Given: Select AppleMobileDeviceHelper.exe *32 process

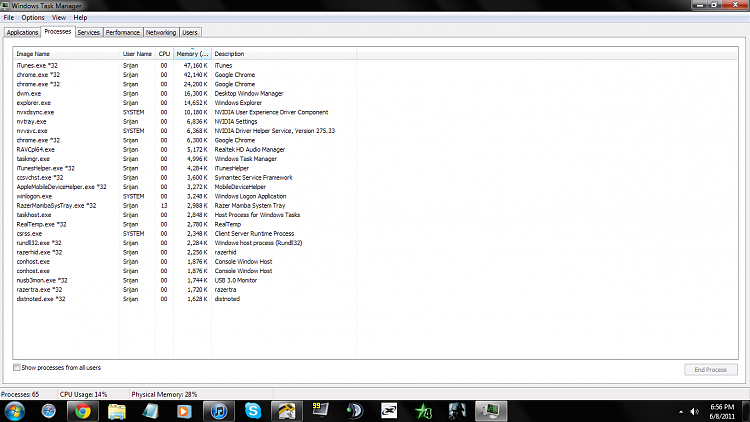Looking at the screenshot, I should (x=185, y=187).
